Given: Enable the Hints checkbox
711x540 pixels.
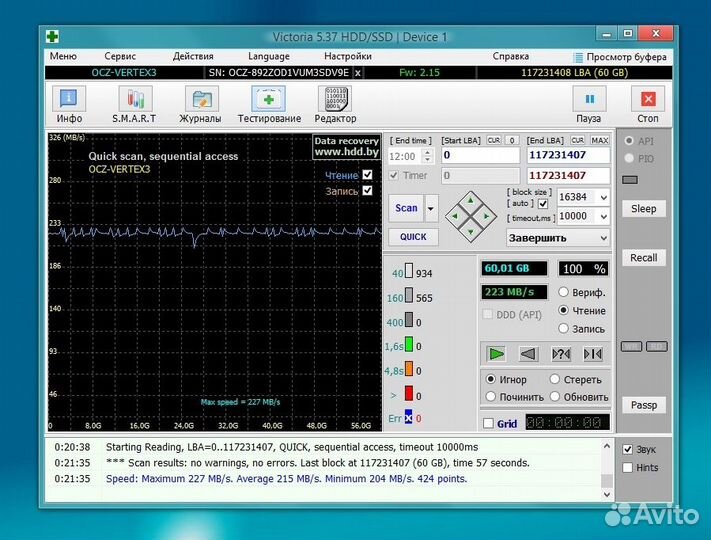Looking at the screenshot, I should click(x=628, y=467).
